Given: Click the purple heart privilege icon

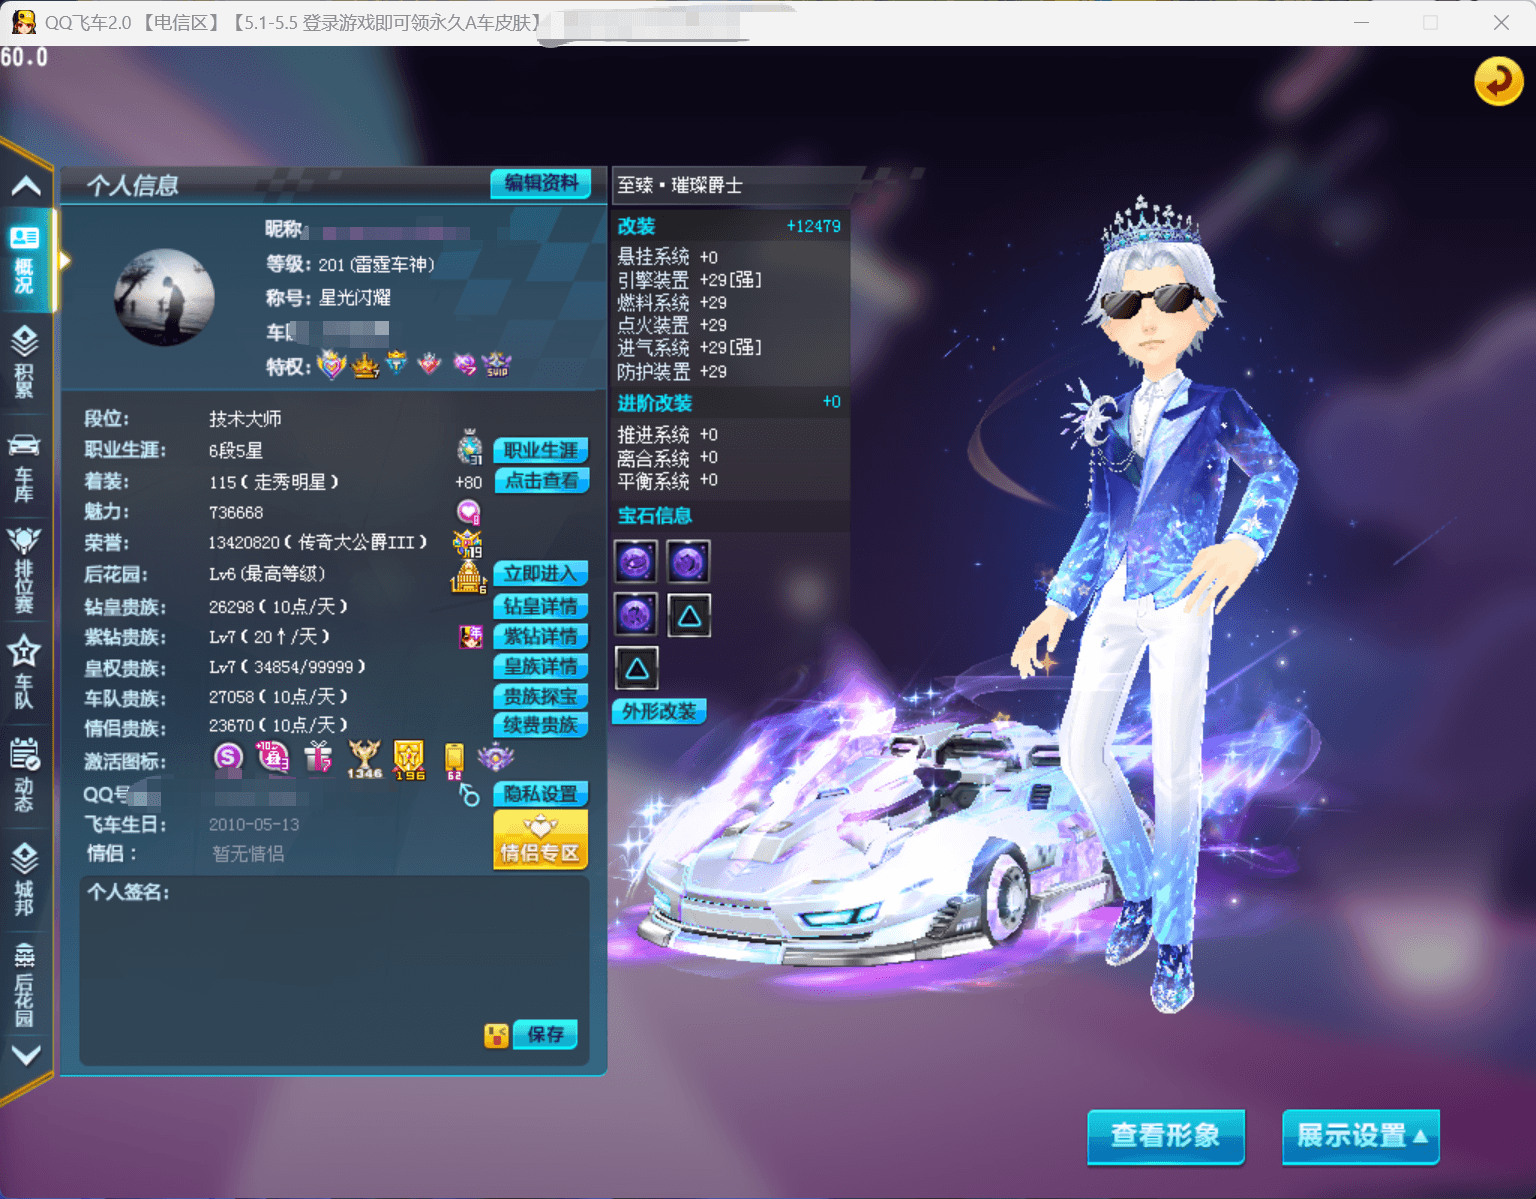Looking at the screenshot, I should click(464, 364).
